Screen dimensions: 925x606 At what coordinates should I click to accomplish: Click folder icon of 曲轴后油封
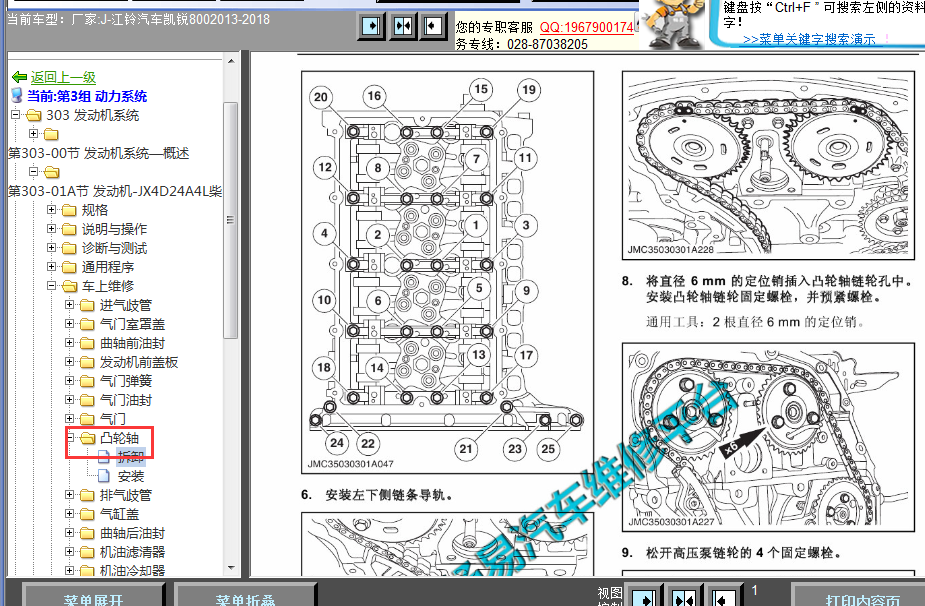(x=87, y=533)
